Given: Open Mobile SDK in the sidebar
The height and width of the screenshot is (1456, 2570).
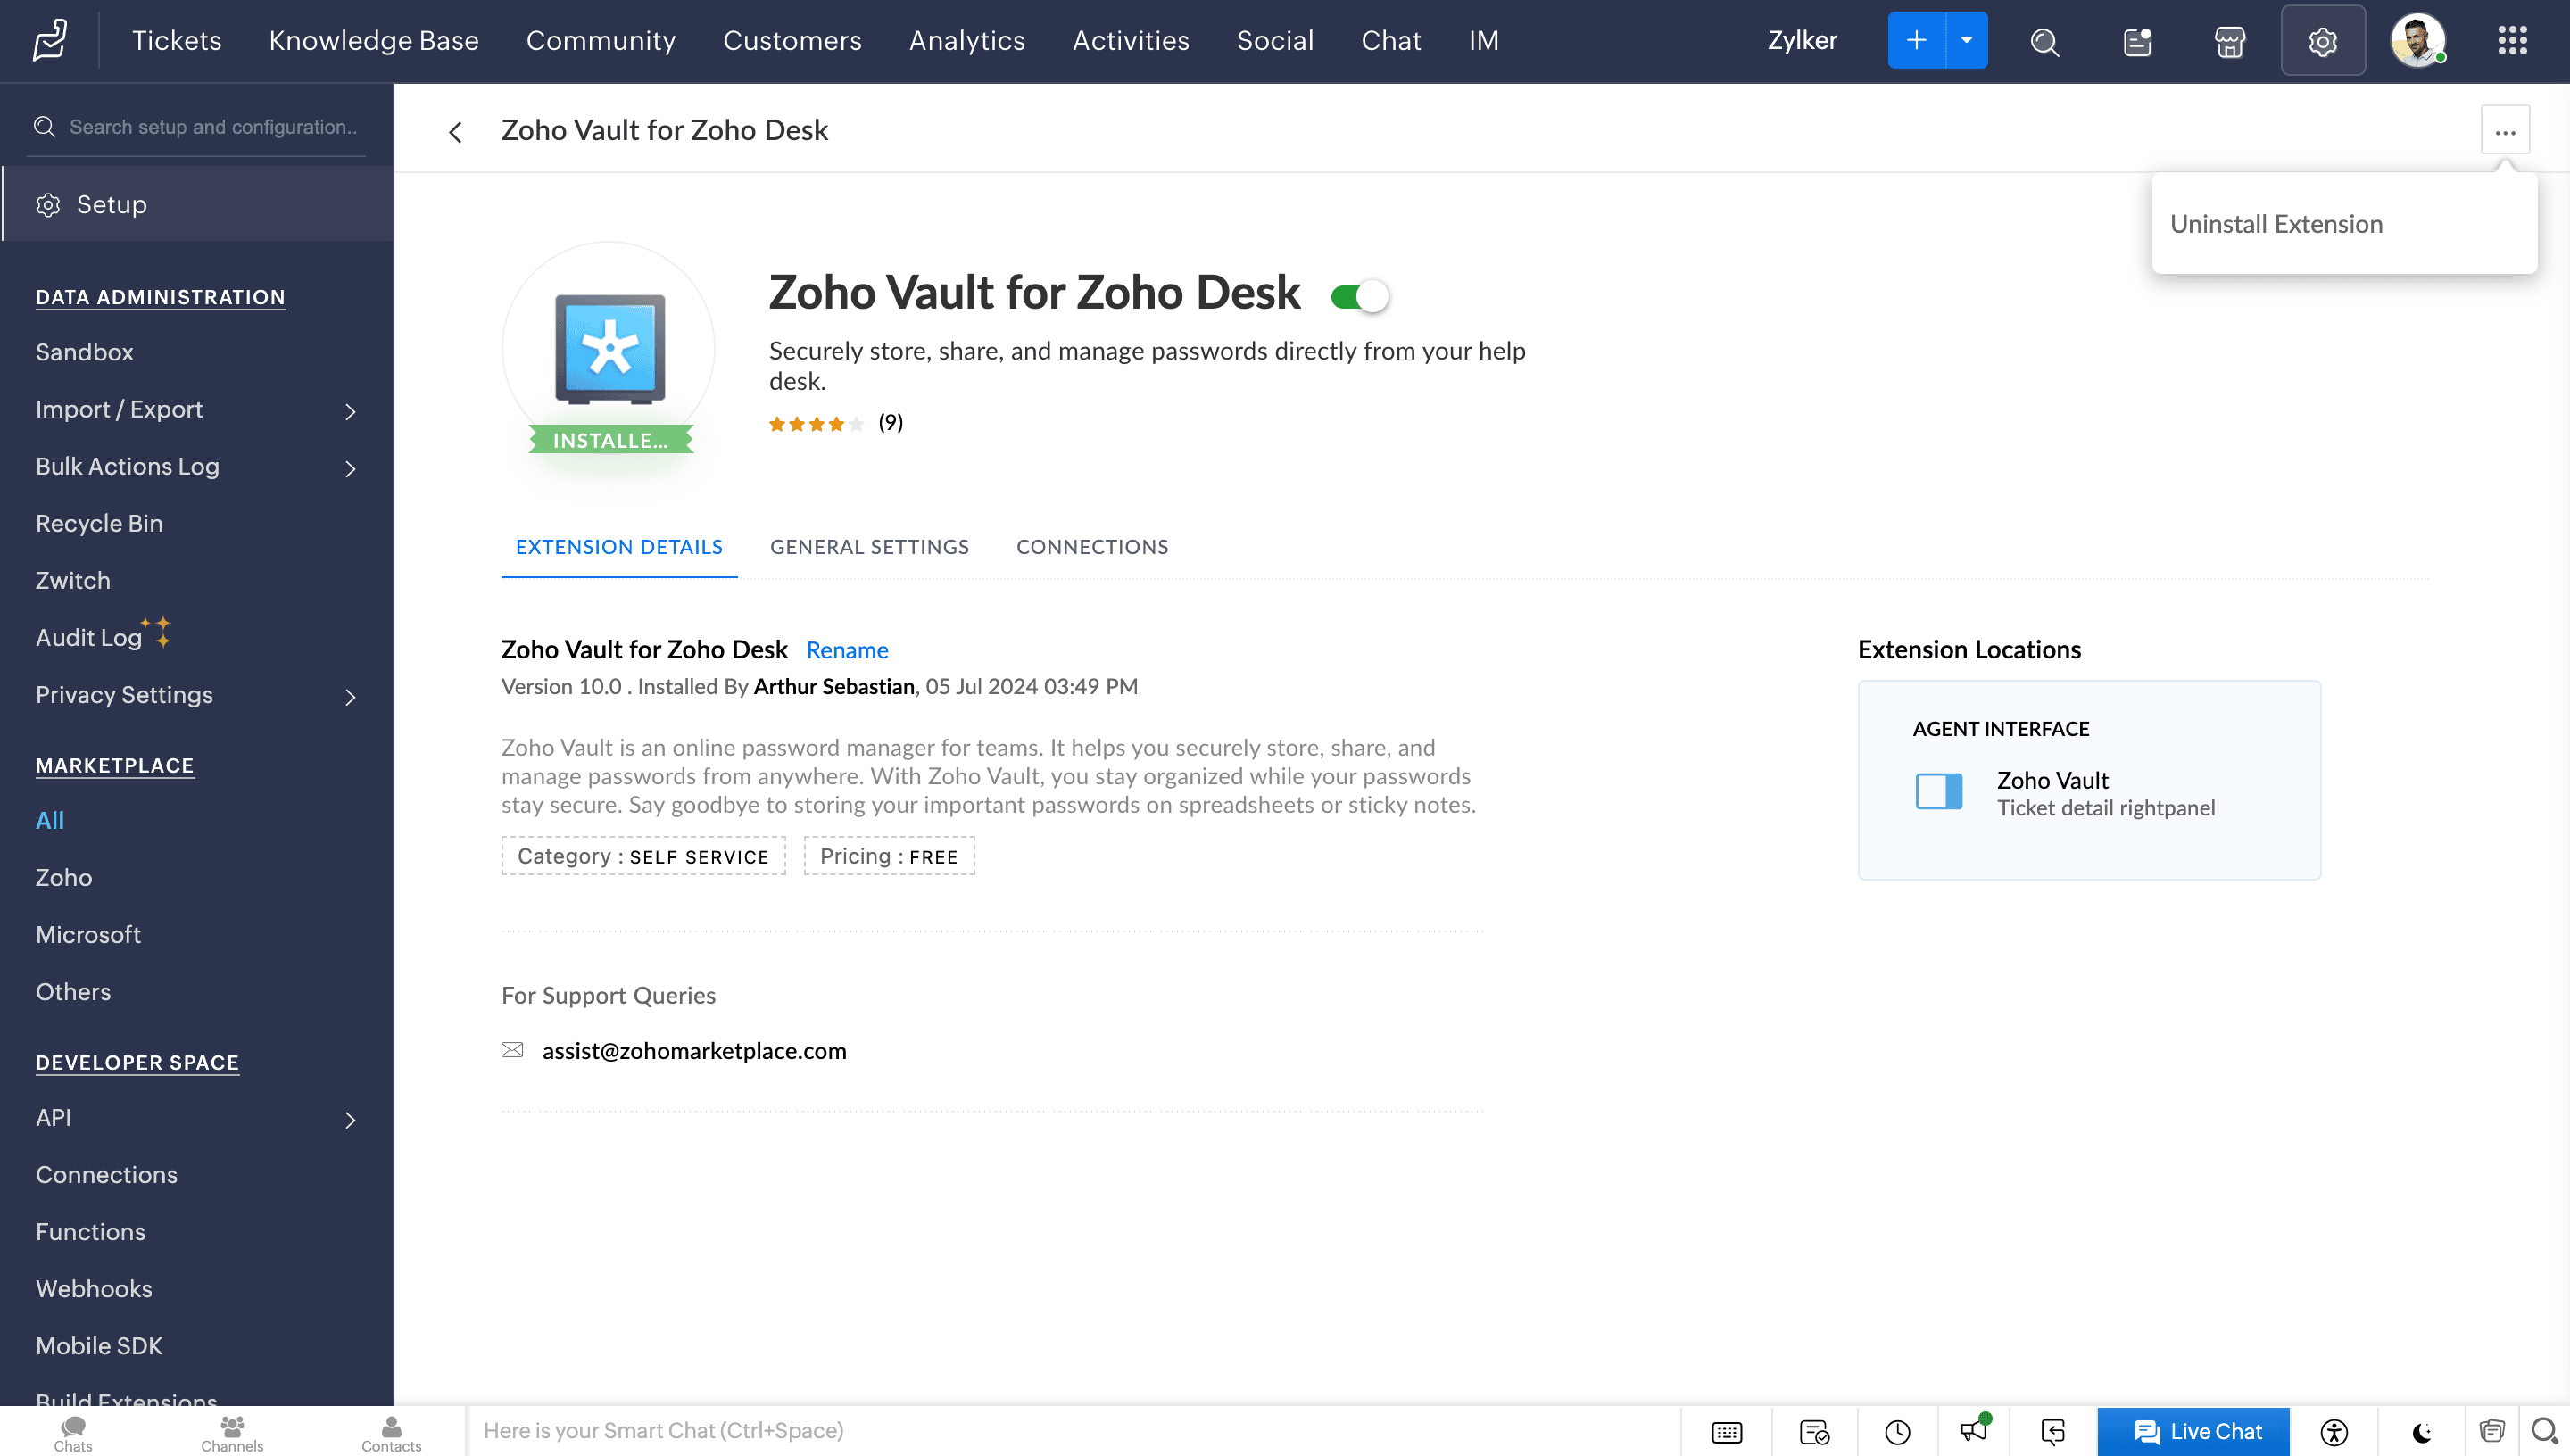Looking at the screenshot, I should [99, 1345].
